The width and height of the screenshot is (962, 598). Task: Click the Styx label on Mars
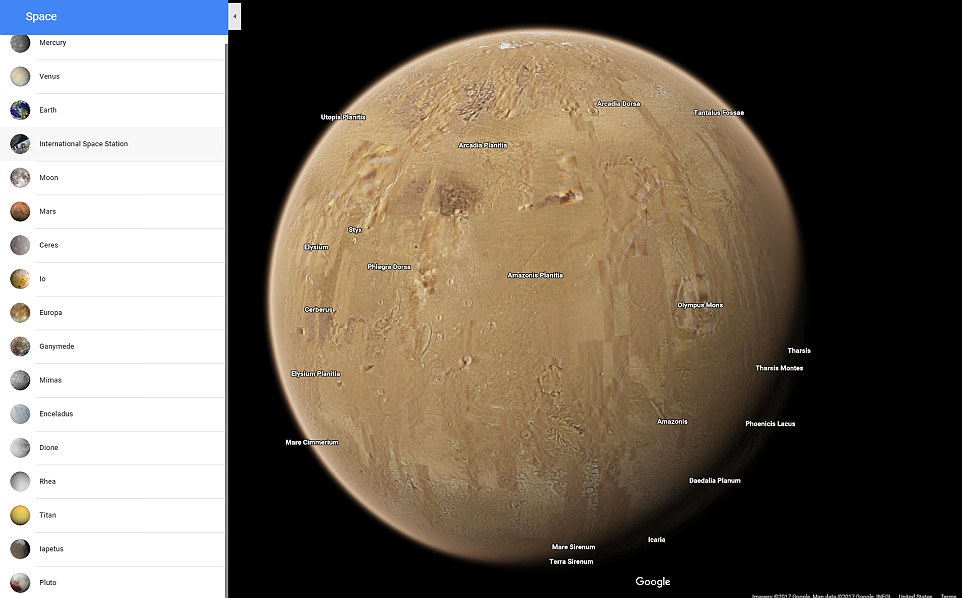(x=355, y=229)
